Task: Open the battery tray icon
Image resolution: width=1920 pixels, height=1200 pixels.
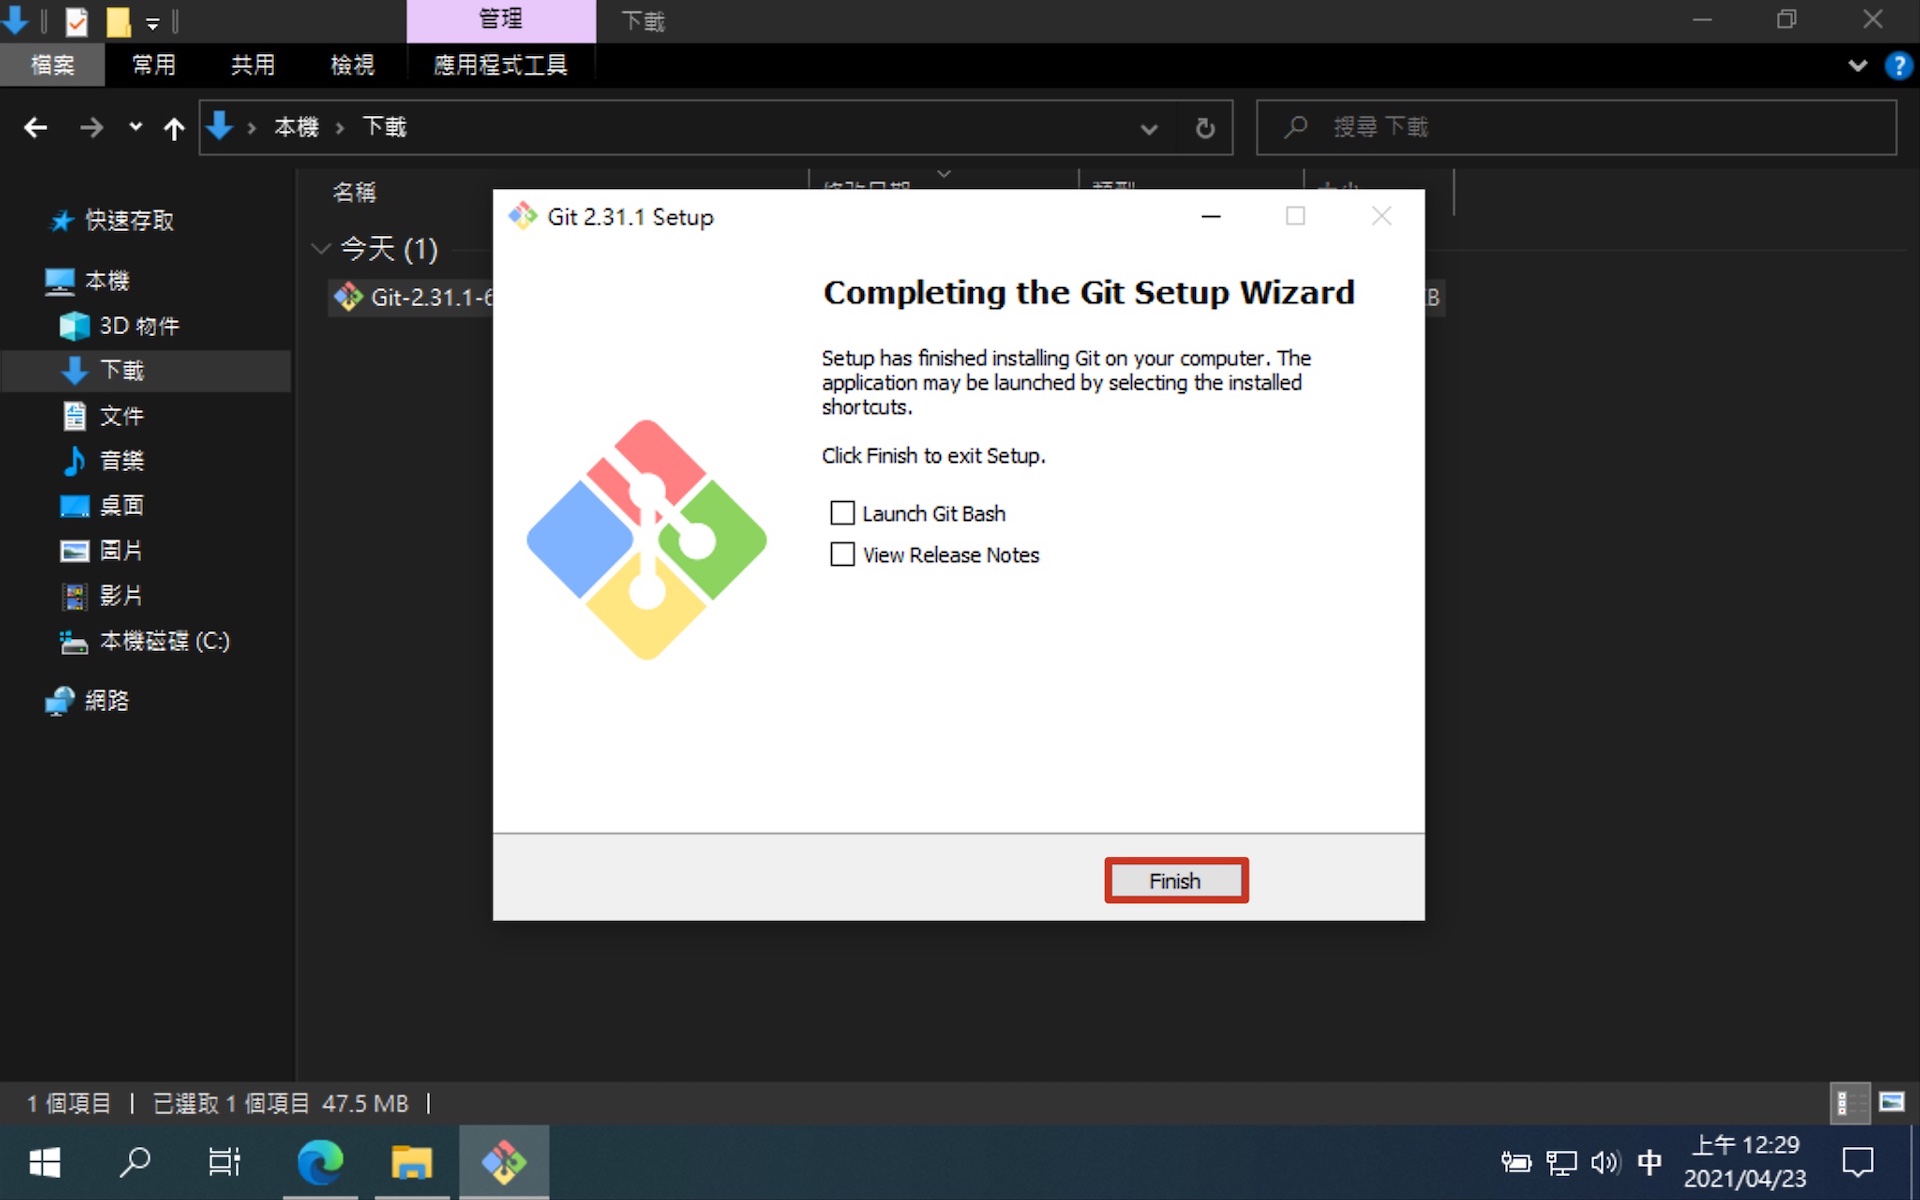Action: click(x=1516, y=1163)
